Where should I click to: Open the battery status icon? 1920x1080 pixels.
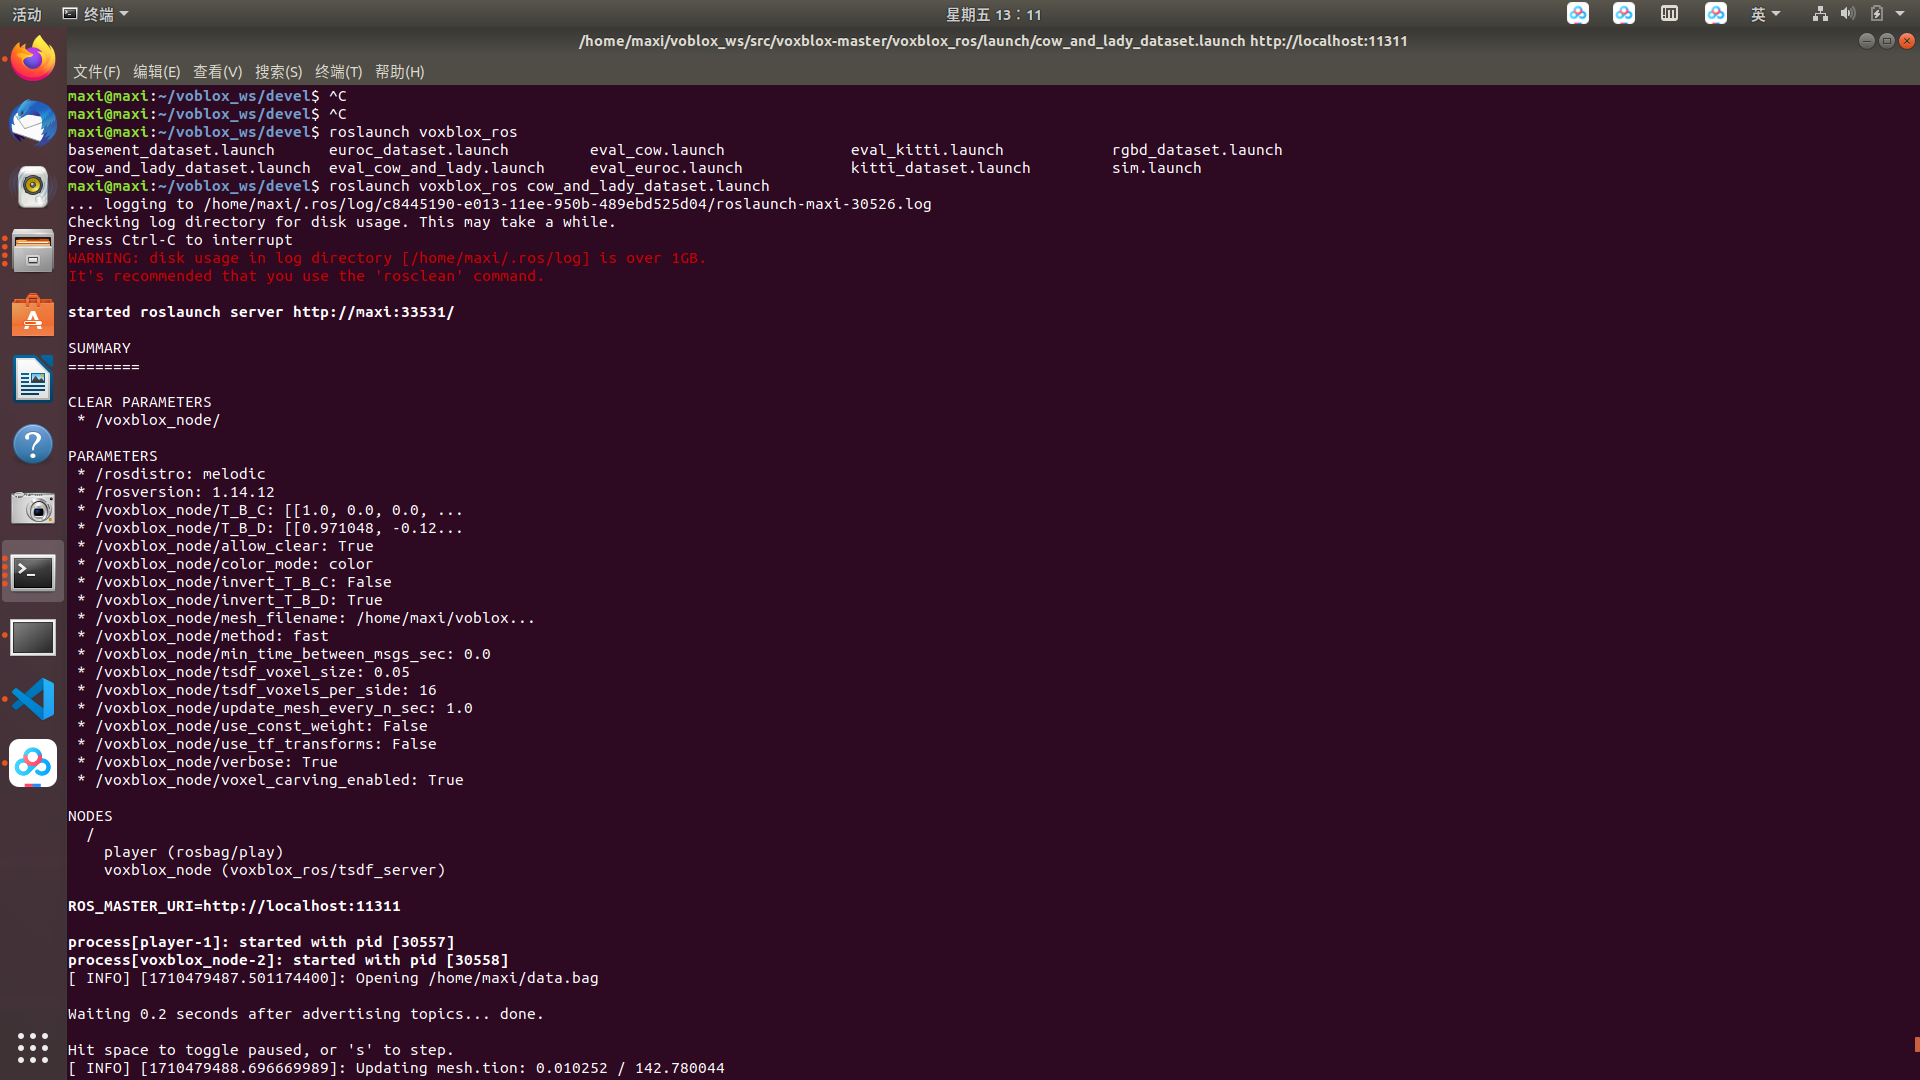coord(1877,14)
